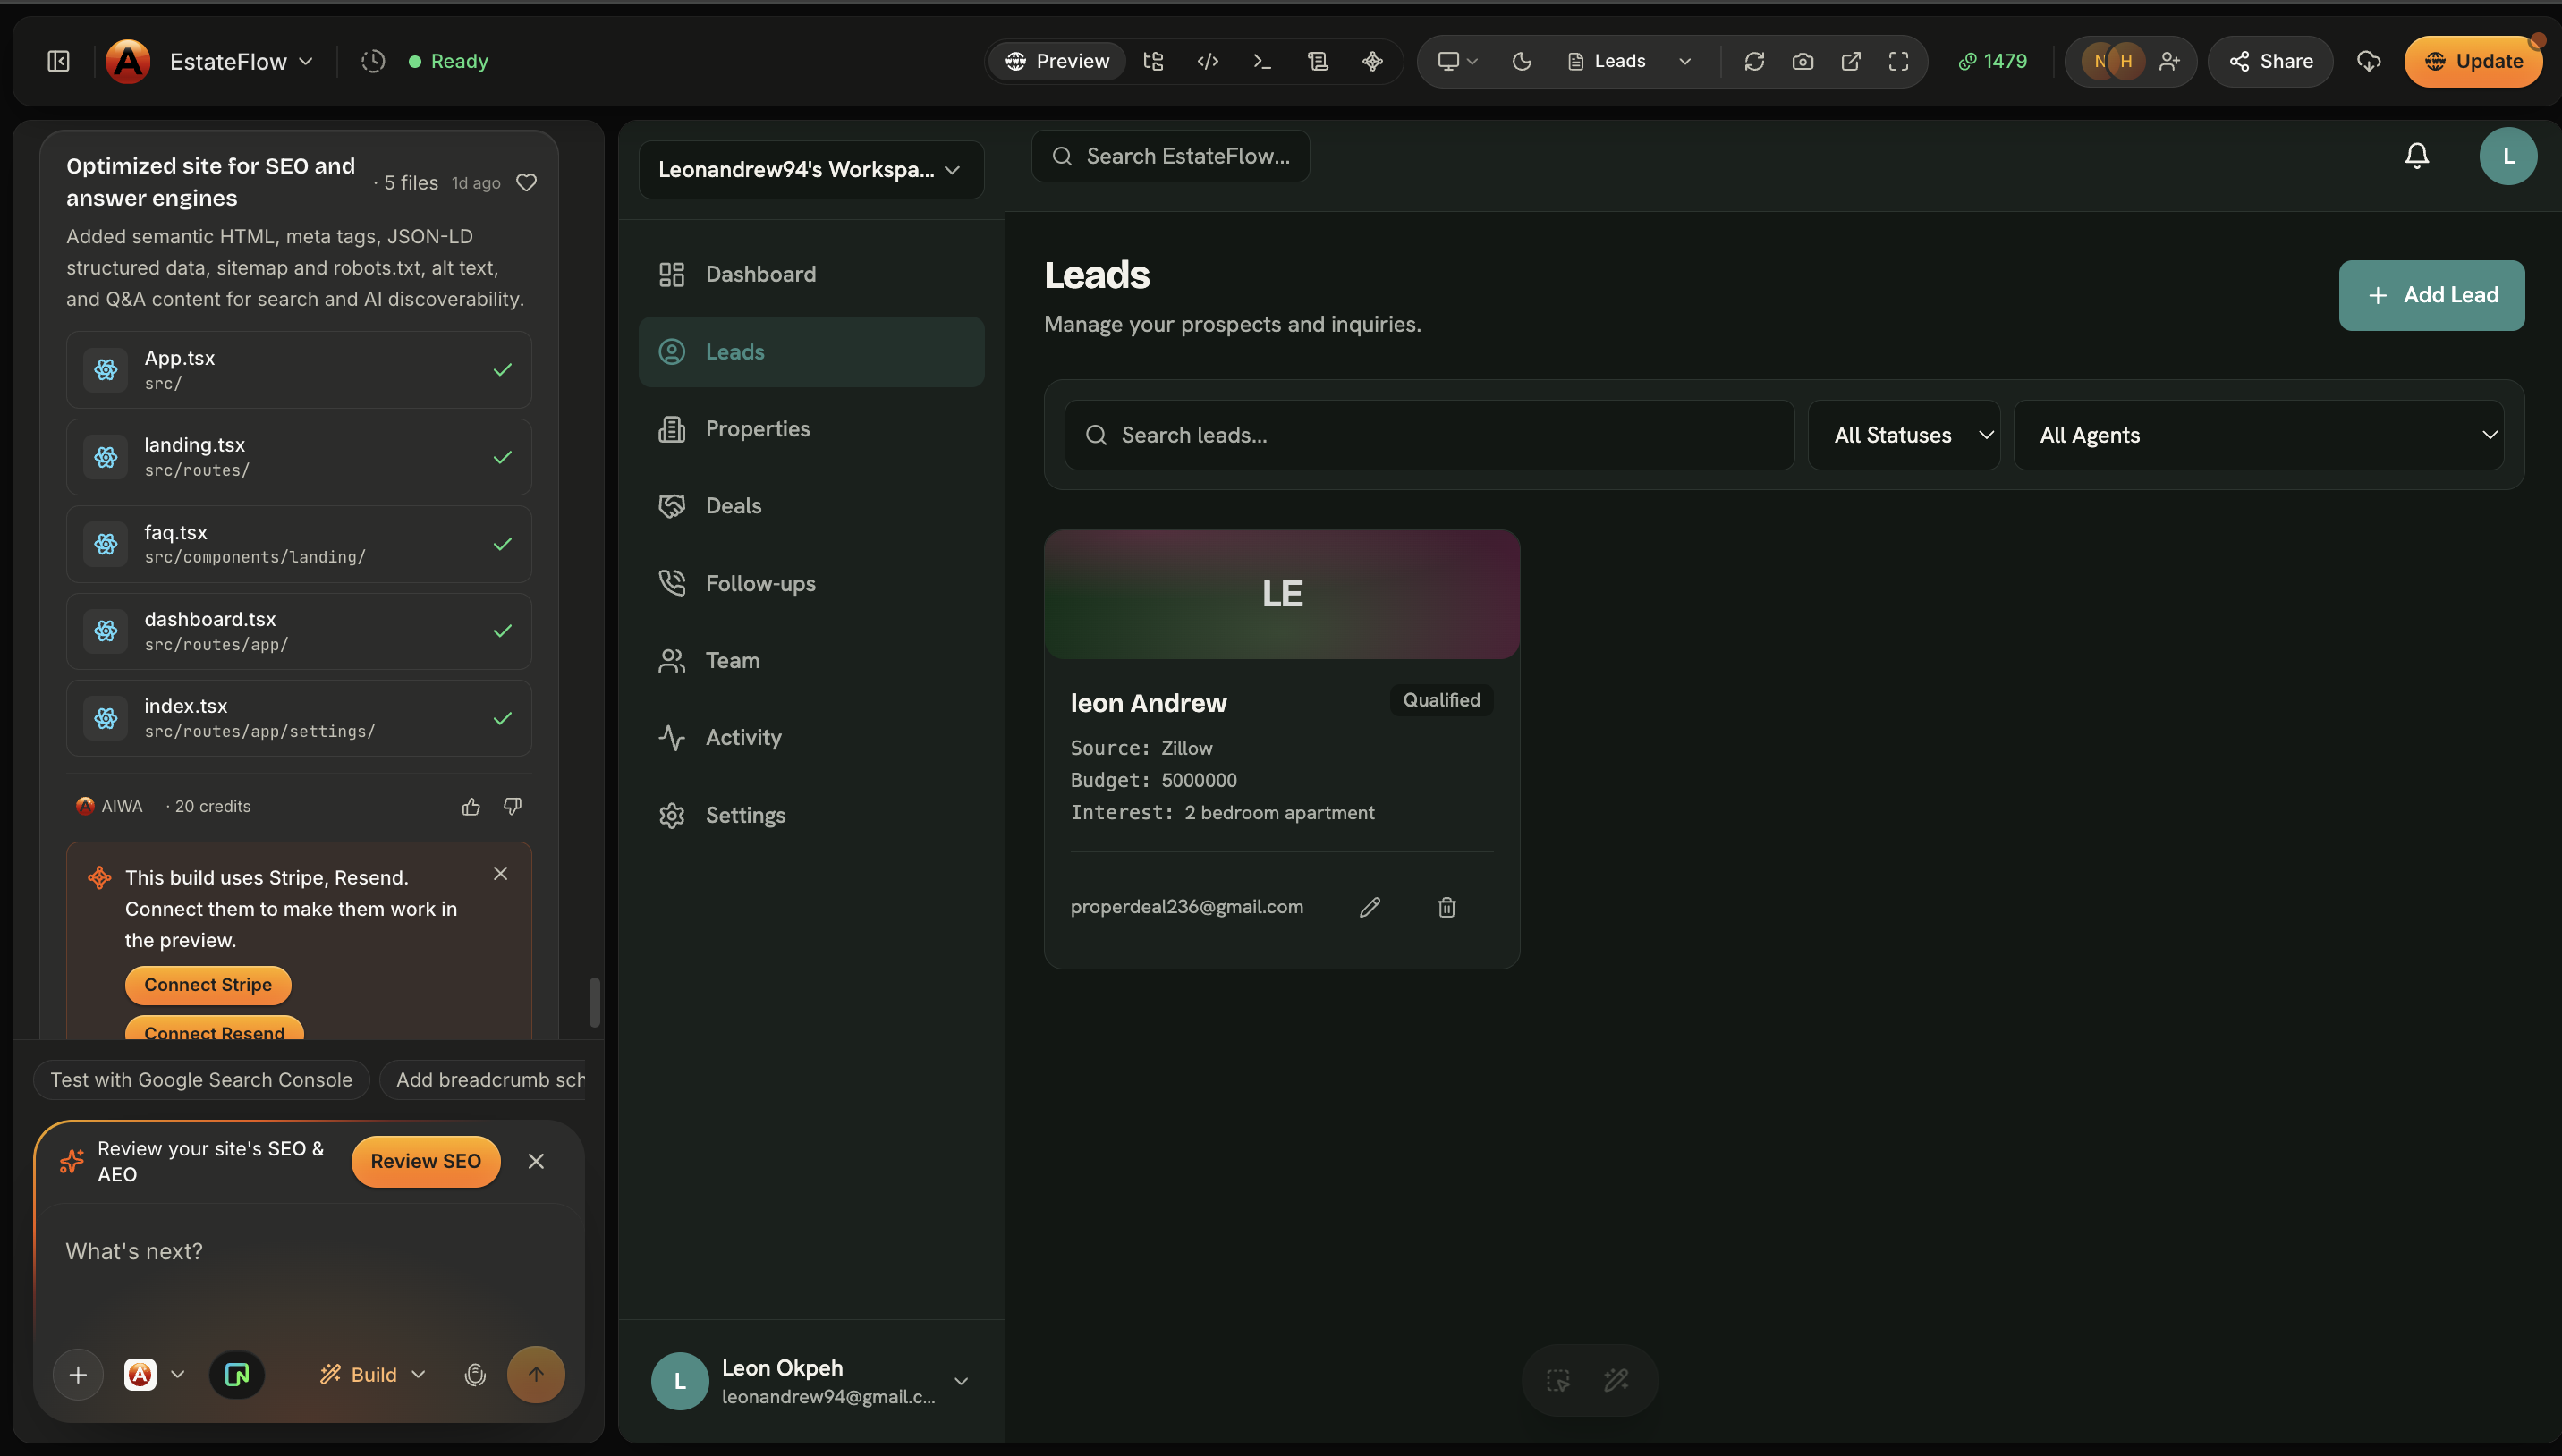Viewport: 2562px width, 1456px height.
Task: Expand Leonandrew94's Workspace switcher
Action: [x=811, y=170]
